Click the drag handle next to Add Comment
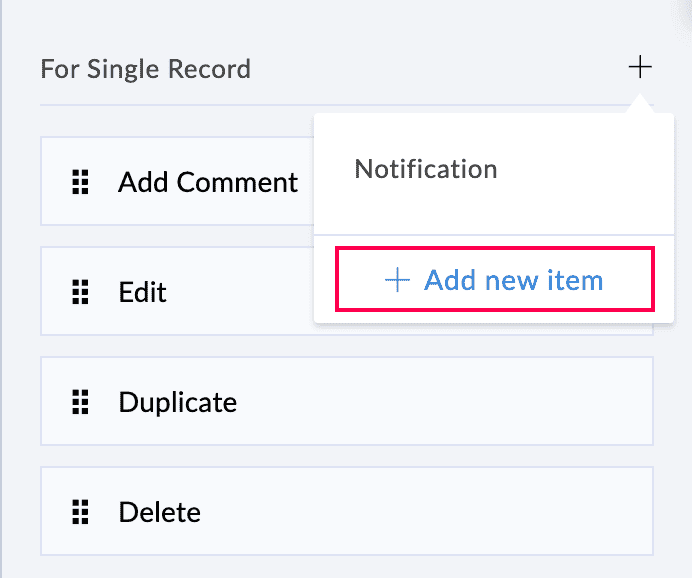This screenshot has width=692, height=578. [x=80, y=182]
